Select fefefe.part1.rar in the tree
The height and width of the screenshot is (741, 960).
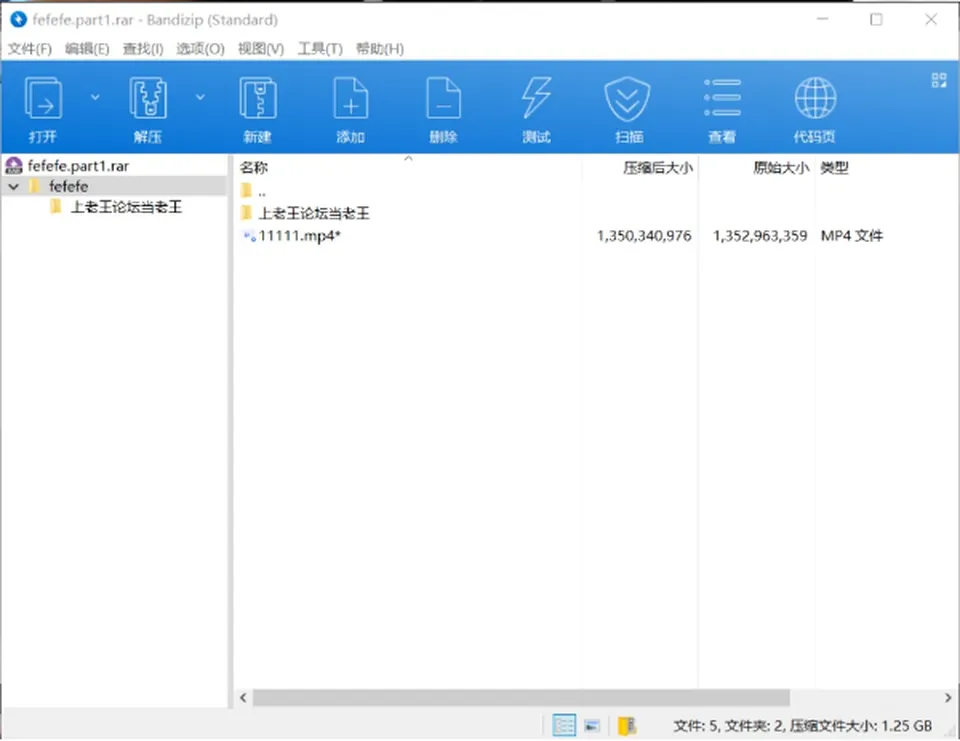pyautogui.click(x=78, y=166)
